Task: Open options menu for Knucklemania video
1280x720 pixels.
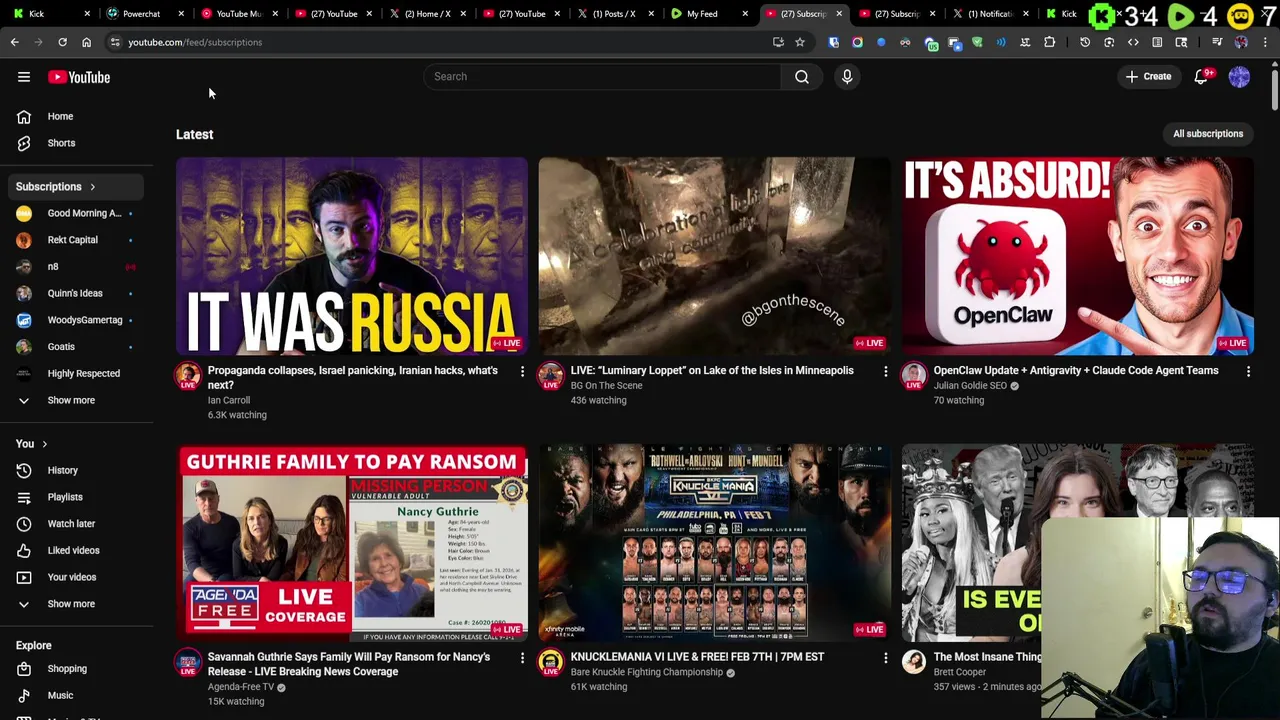Action: tap(885, 658)
